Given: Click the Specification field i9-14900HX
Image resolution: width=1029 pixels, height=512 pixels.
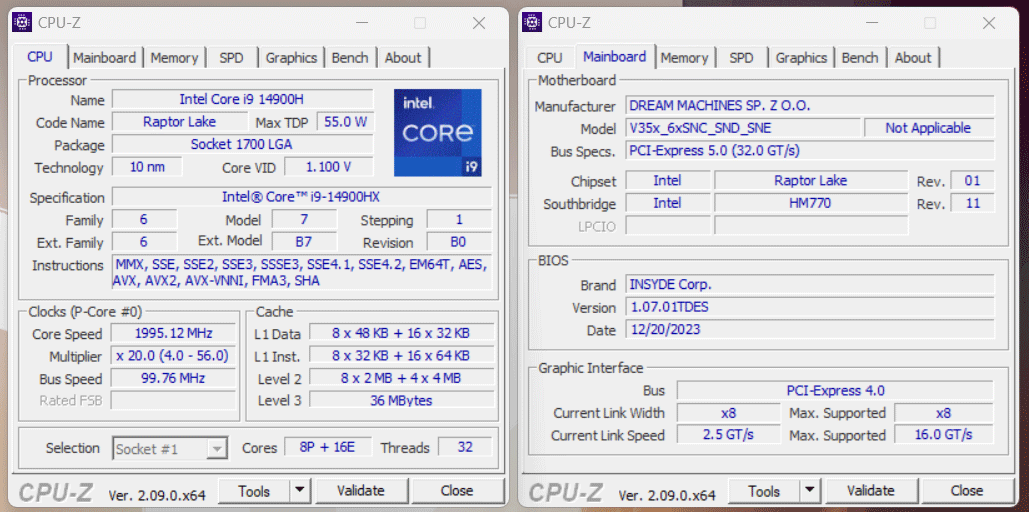Looking at the screenshot, I should (302, 196).
